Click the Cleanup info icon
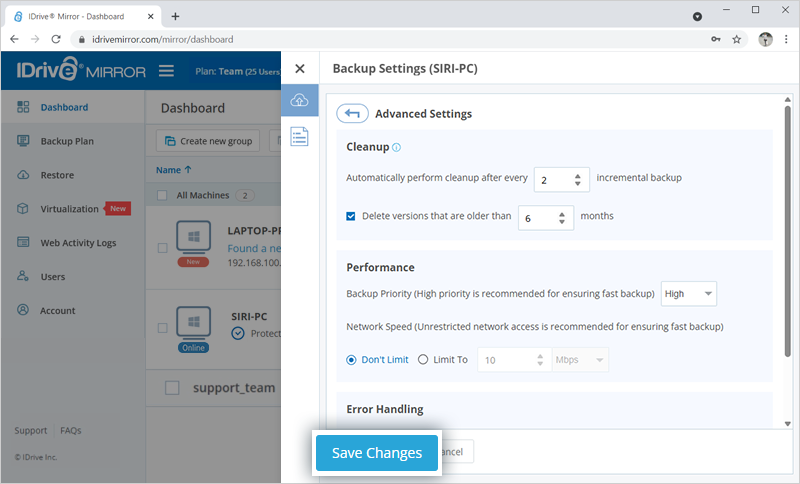 click(x=397, y=147)
